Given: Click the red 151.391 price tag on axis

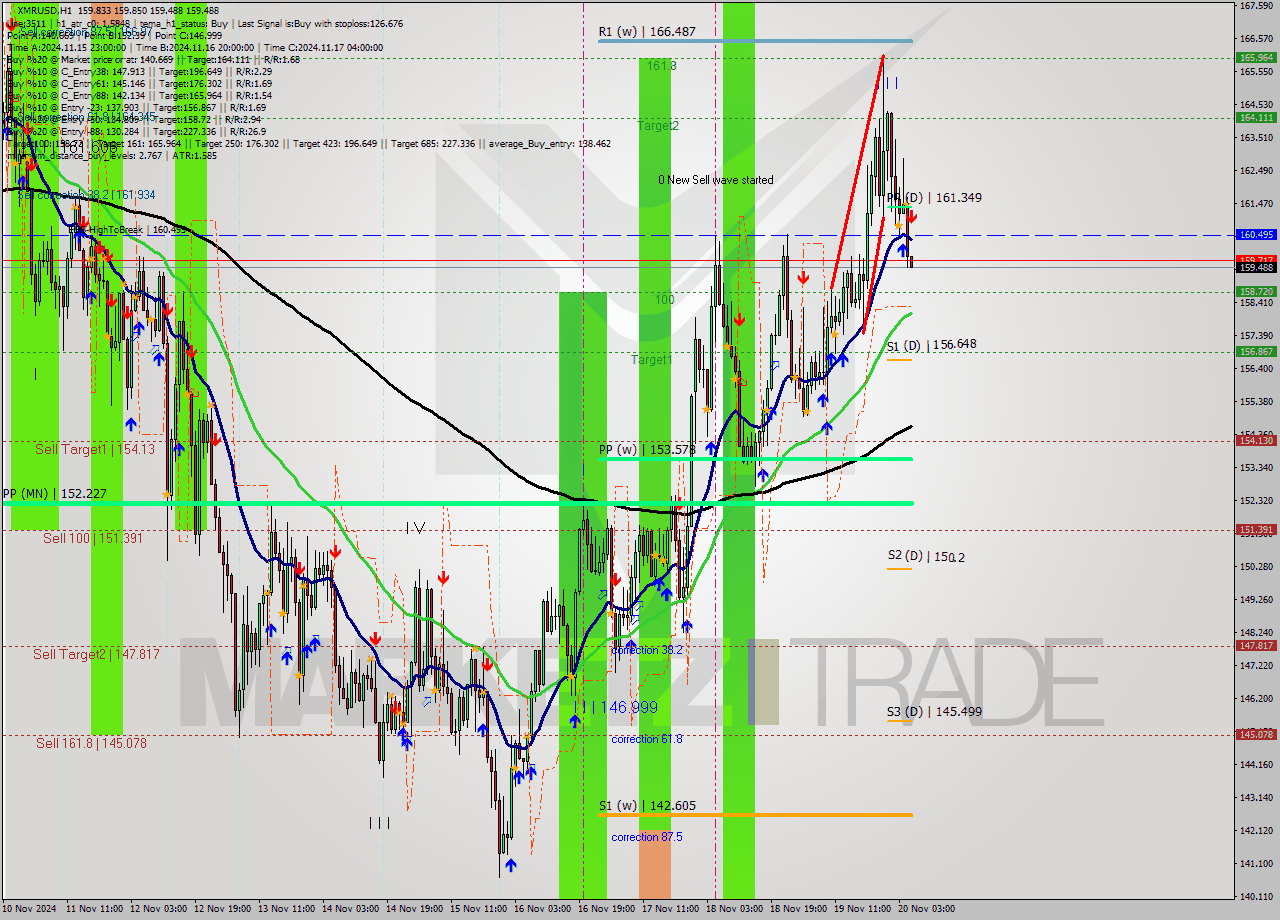Looking at the screenshot, I should [x=1256, y=529].
